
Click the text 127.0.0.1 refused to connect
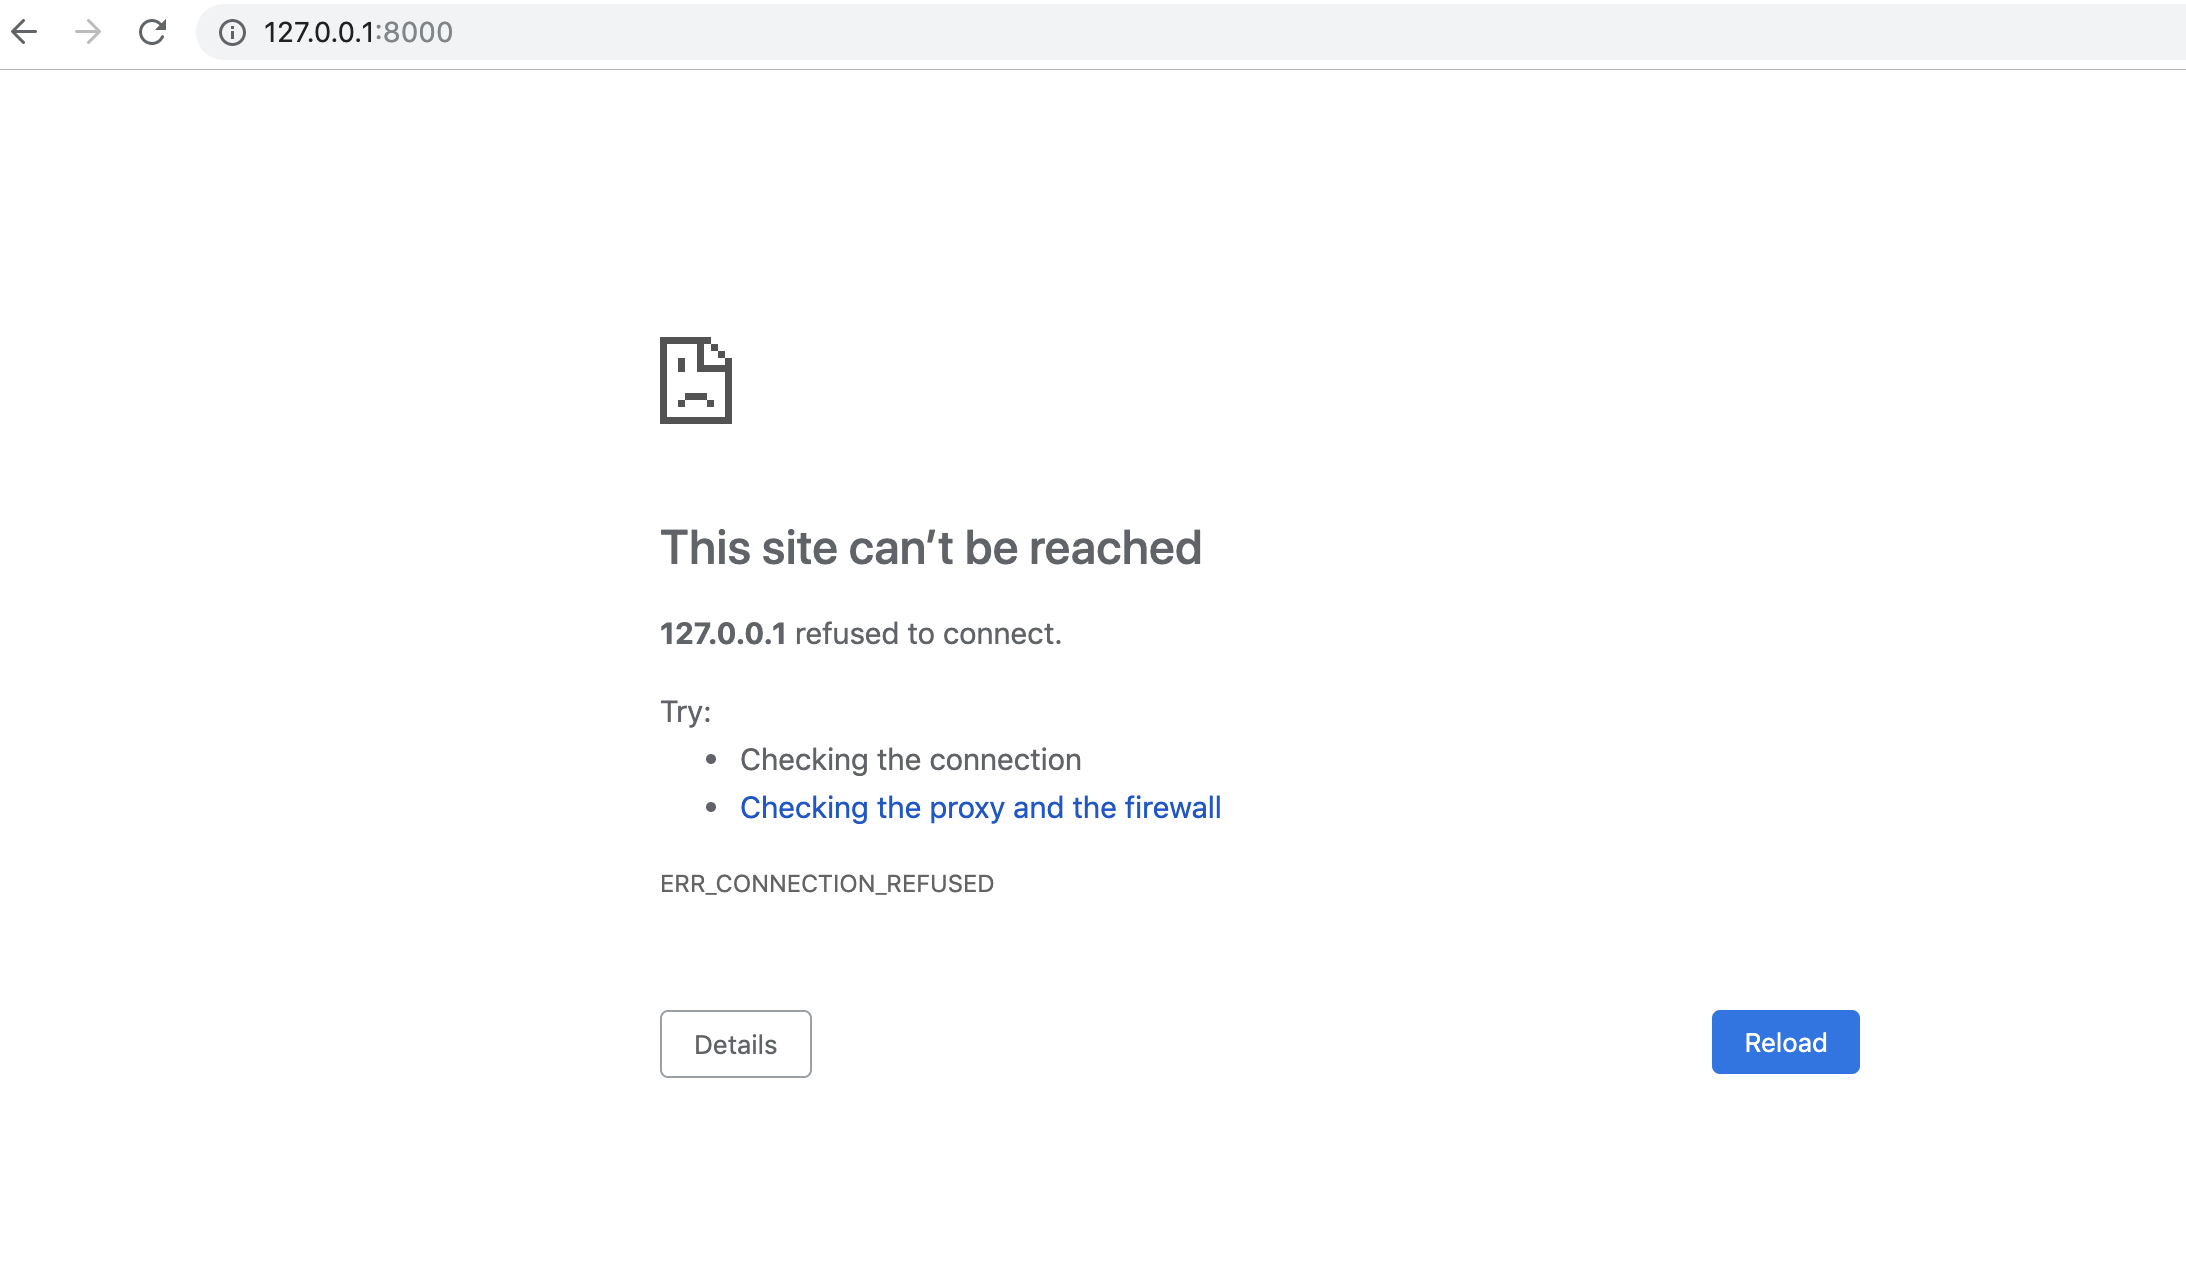[860, 632]
